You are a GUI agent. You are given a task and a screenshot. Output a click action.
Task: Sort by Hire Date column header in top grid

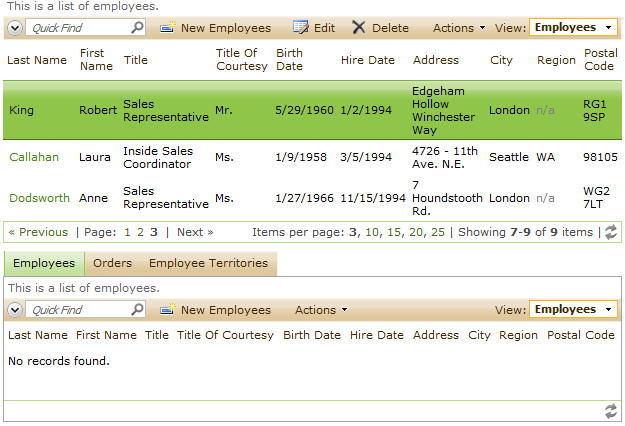point(368,60)
